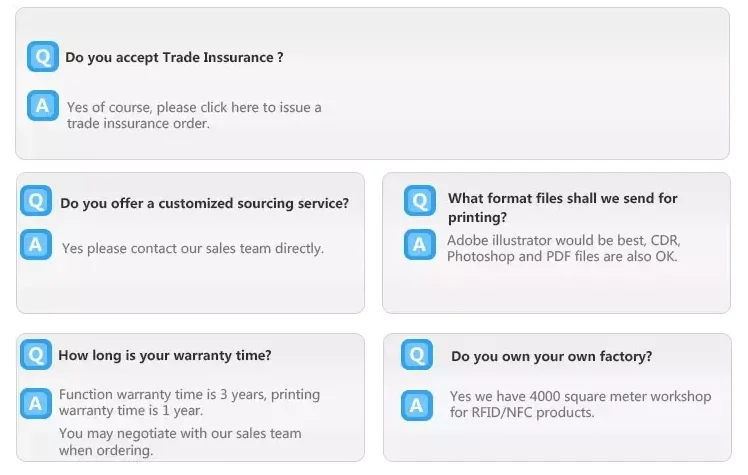Image resolution: width=748 pixels, height=475 pixels.
Task: Click the A icon beside sales team answer
Action: tap(36, 245)
